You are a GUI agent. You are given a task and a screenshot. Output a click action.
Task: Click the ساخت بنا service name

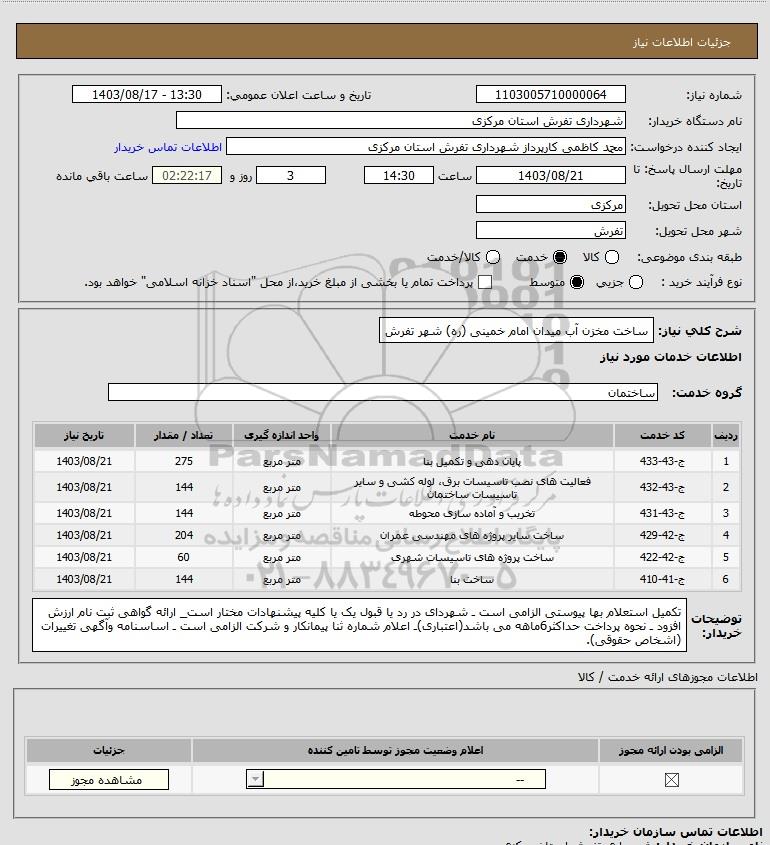472,579
